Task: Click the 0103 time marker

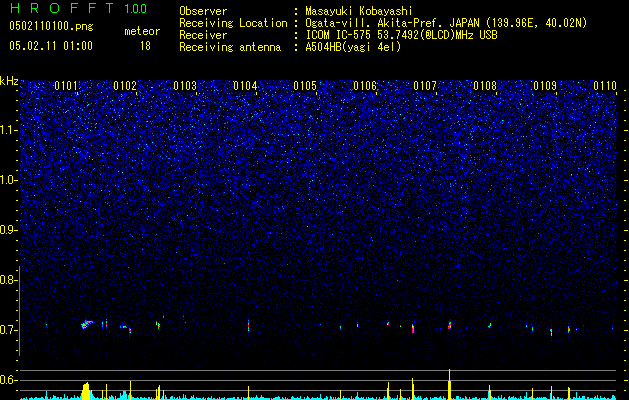Action: tap(185, 86)
